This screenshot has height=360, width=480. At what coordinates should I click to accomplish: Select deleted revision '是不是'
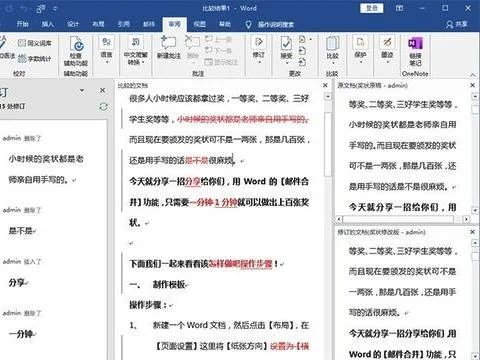pyautogui.click(x=20, y=231)
